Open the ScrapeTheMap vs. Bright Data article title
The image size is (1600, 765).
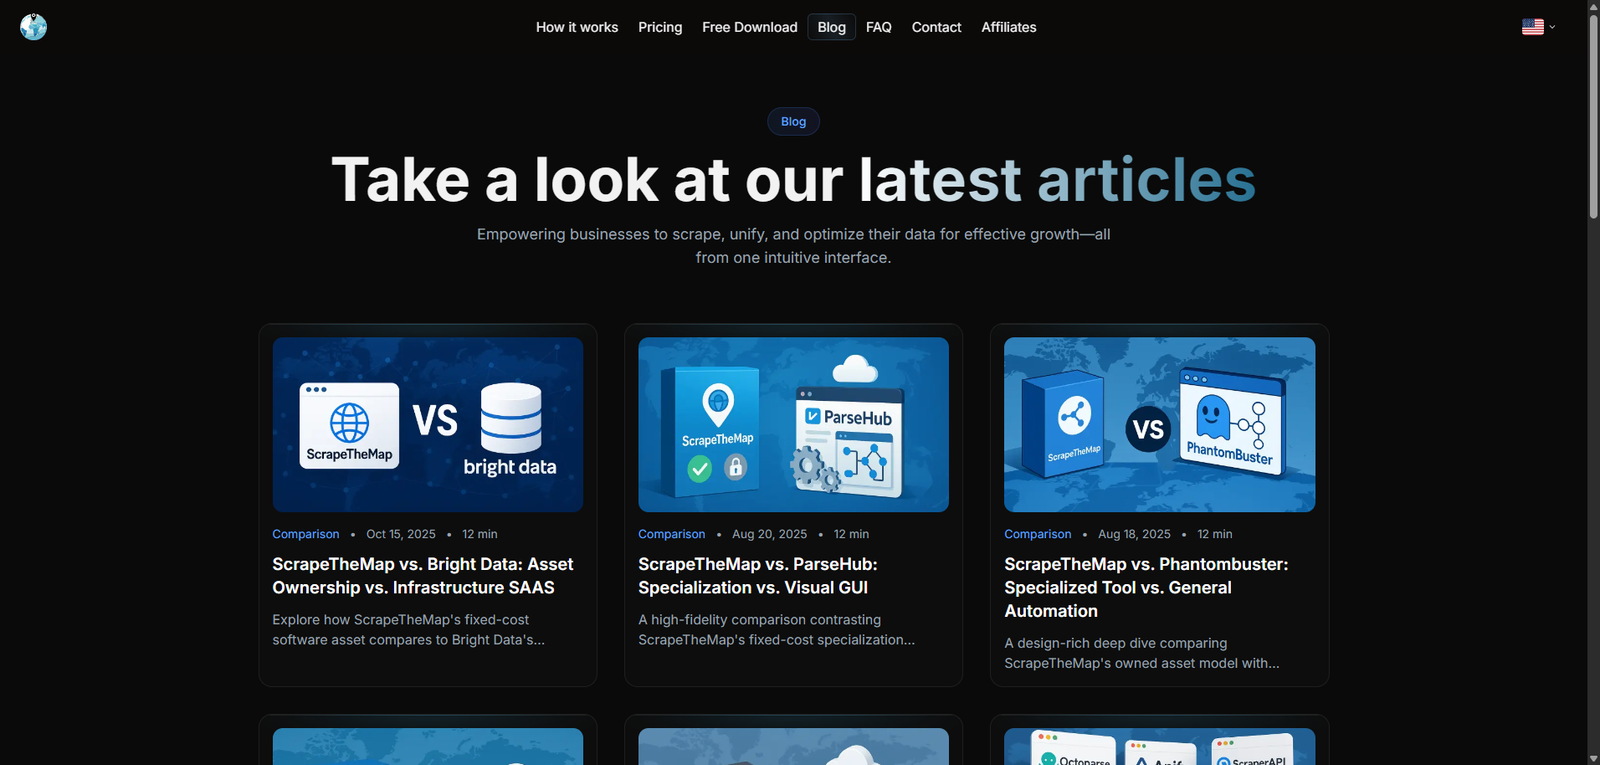coord(422,576)
